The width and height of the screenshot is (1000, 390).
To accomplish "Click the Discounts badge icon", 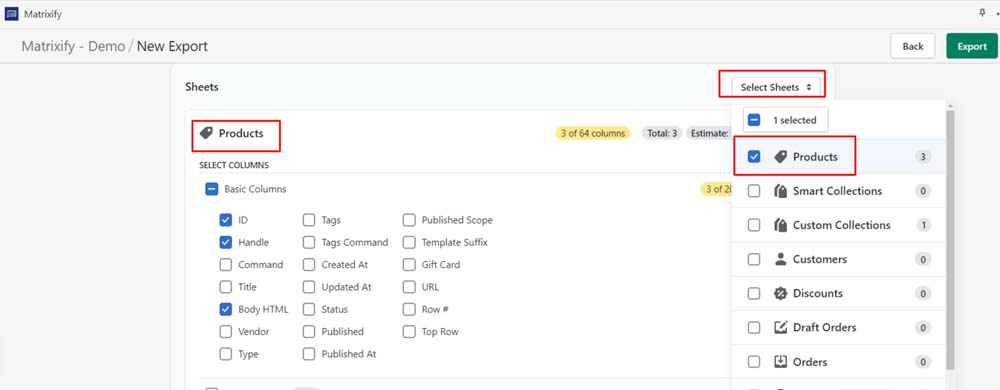I will pos(781,293).
